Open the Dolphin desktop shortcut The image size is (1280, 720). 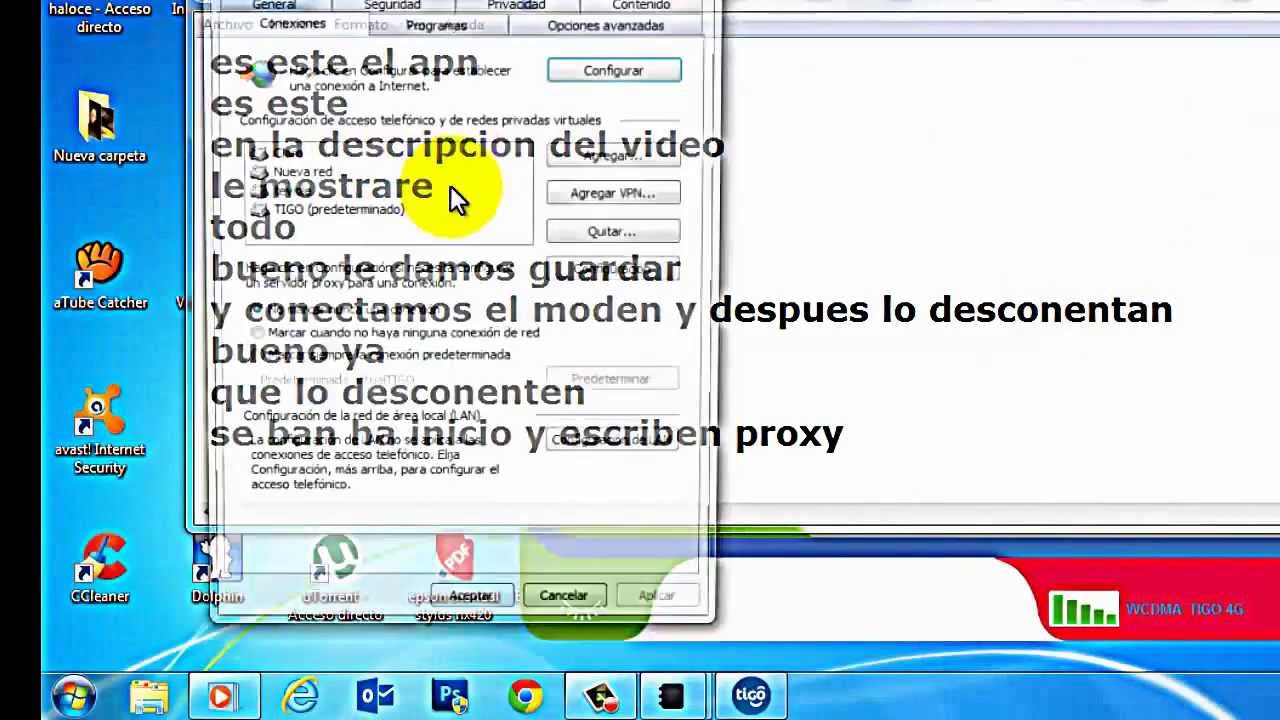coord(217,569)
